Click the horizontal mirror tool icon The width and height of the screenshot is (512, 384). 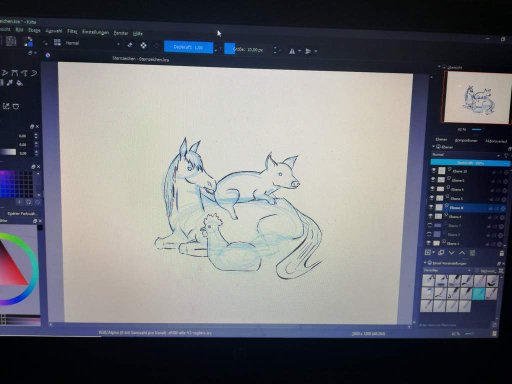coord(292,51)
